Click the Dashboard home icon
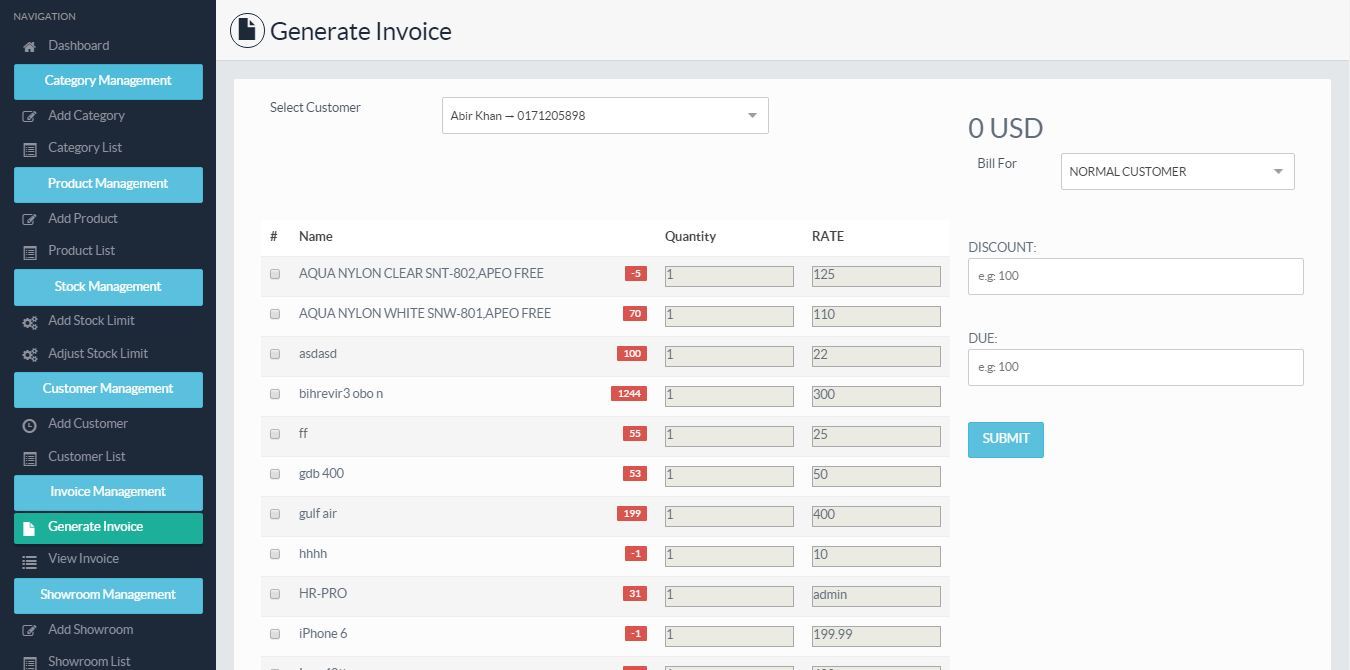This screenshot has width=1350, height=670. 30,47
